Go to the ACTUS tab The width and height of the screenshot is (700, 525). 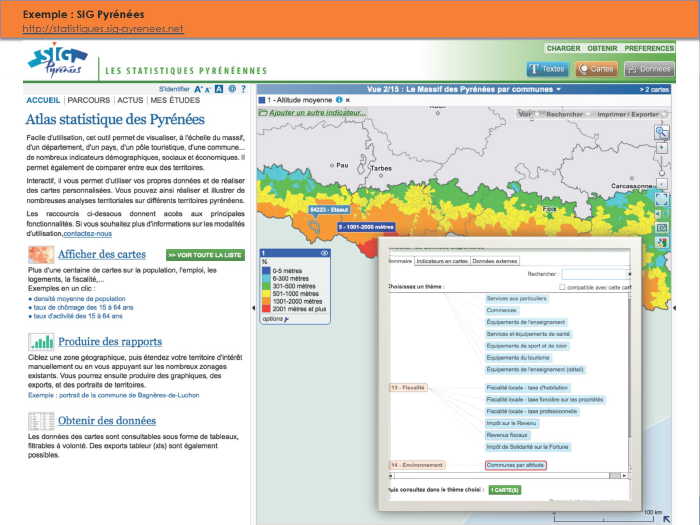tap(130, 100)
